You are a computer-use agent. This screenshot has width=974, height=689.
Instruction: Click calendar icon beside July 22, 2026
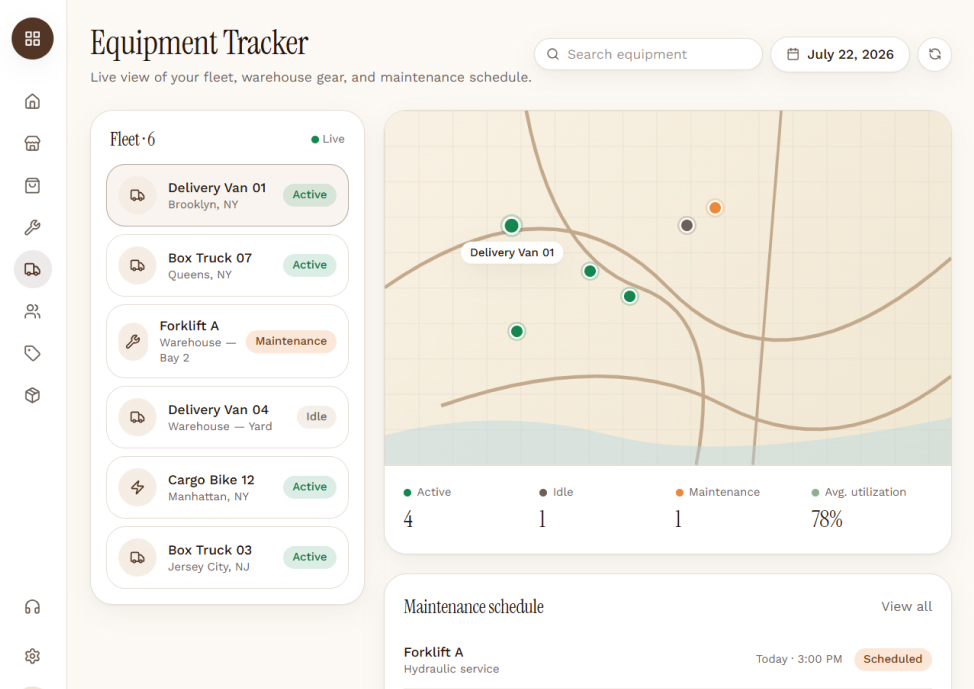793,54
